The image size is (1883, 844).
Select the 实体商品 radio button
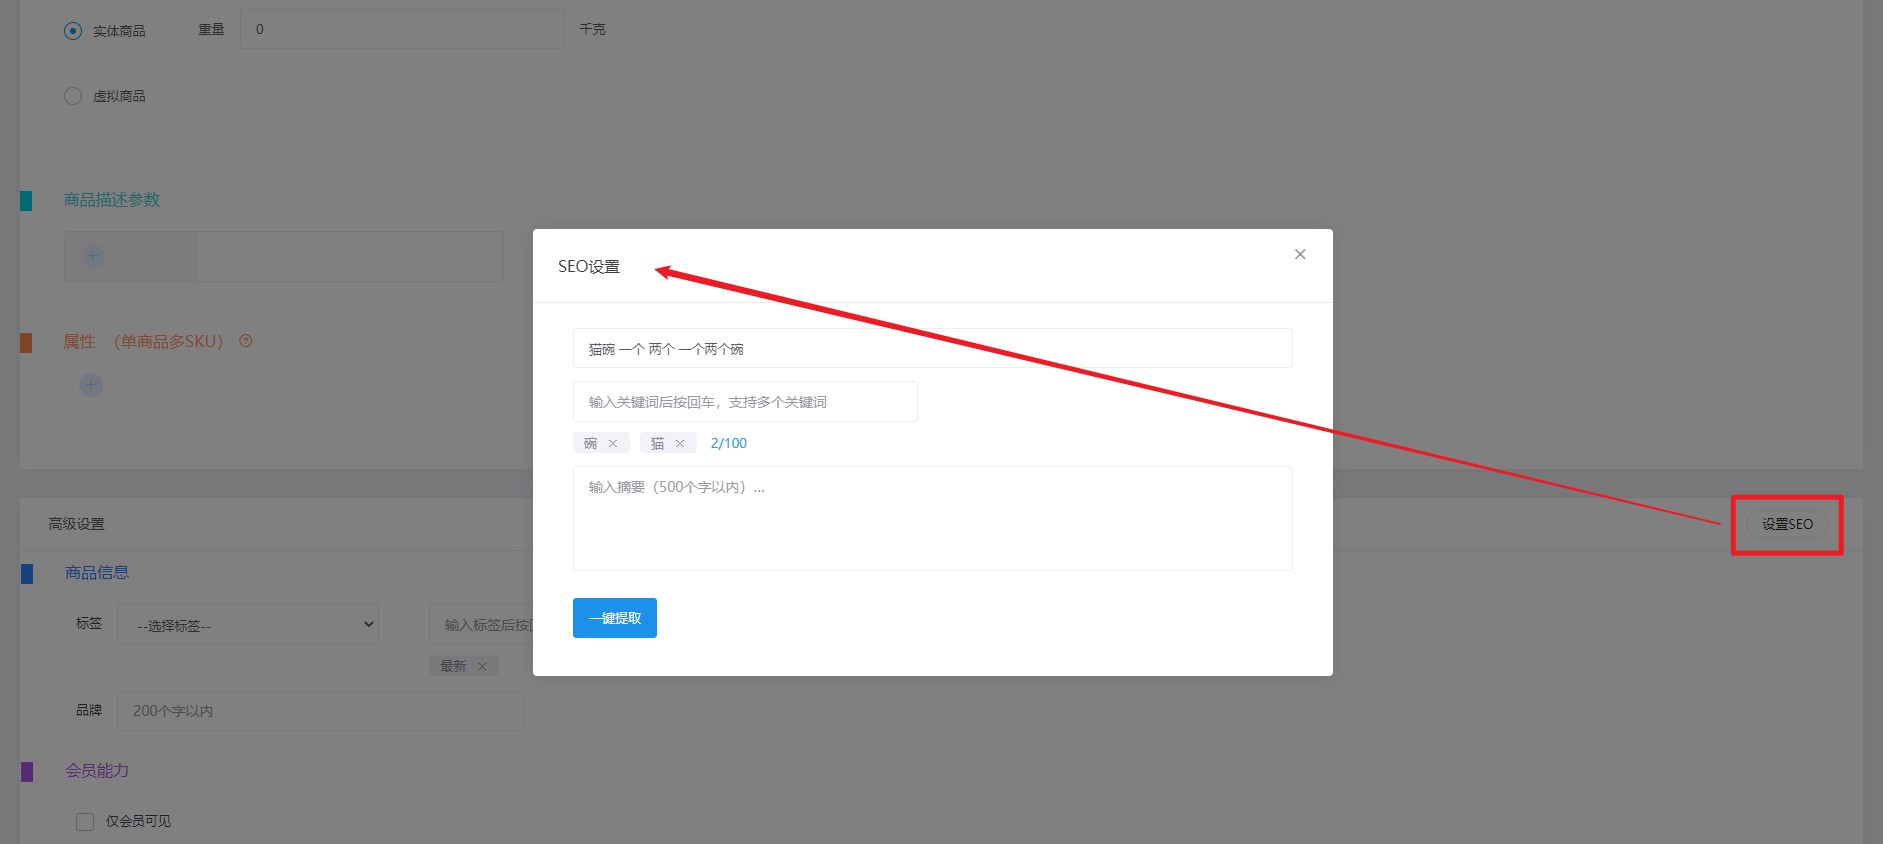pyautogui.click(x=73, y=31)
